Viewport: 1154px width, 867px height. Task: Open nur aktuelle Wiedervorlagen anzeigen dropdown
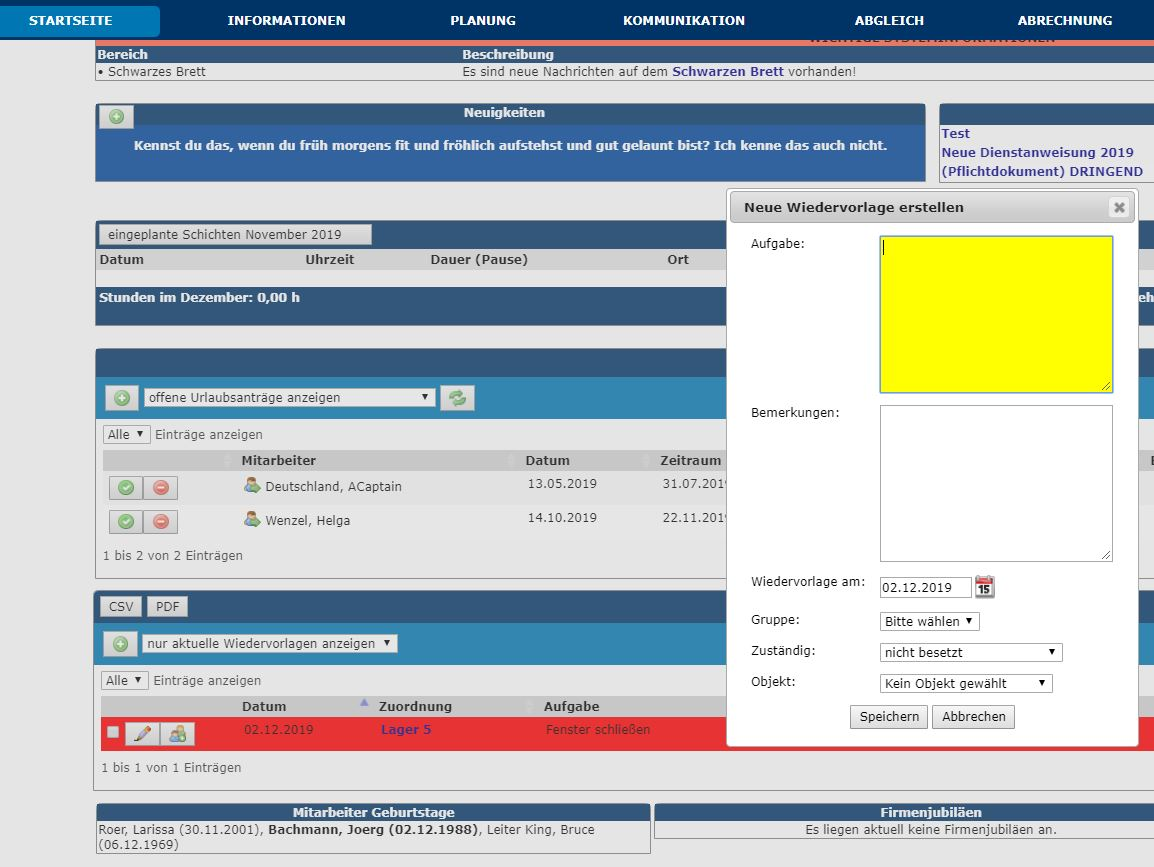pos(269,643)
